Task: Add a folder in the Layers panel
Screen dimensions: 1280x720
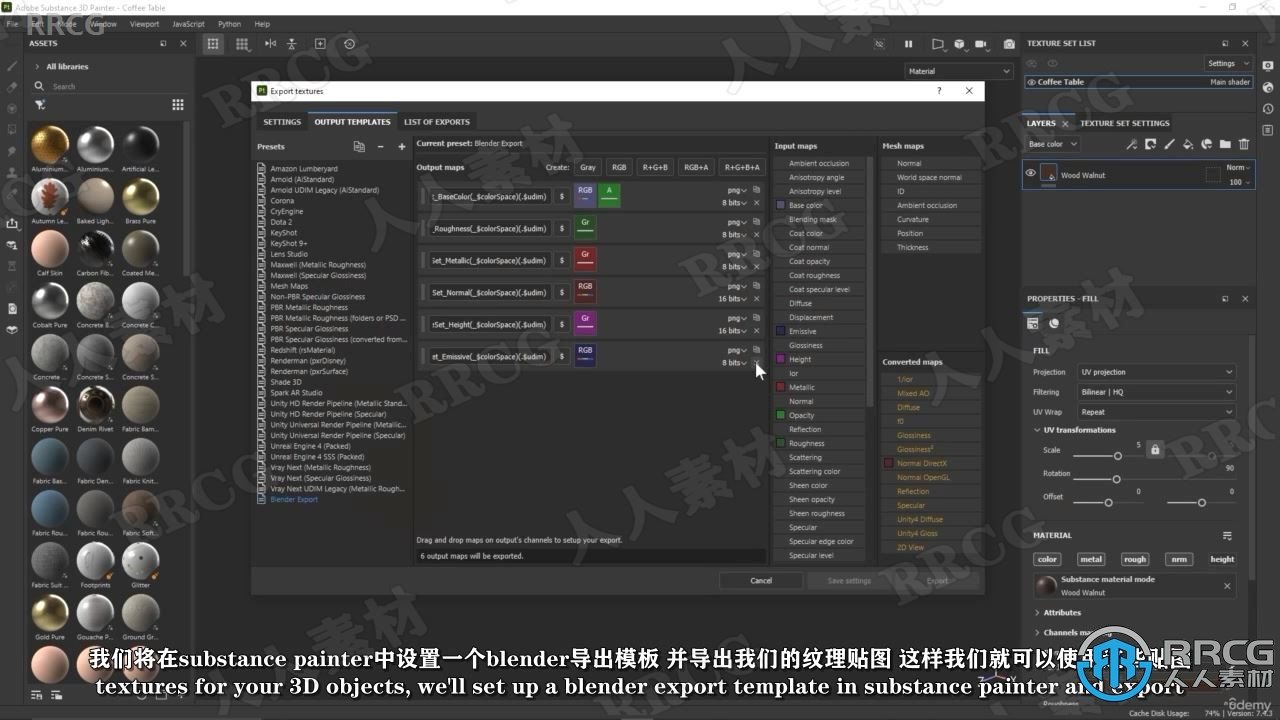Action: pyautogui.click(x=1225, y=144)
